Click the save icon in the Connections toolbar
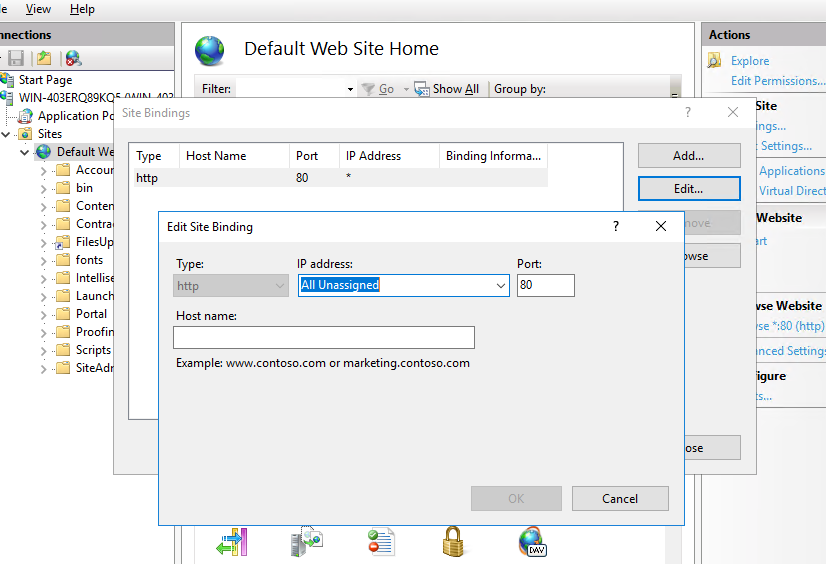The height and width of the screenshot is (564, 826). click(x=16, y=58)
